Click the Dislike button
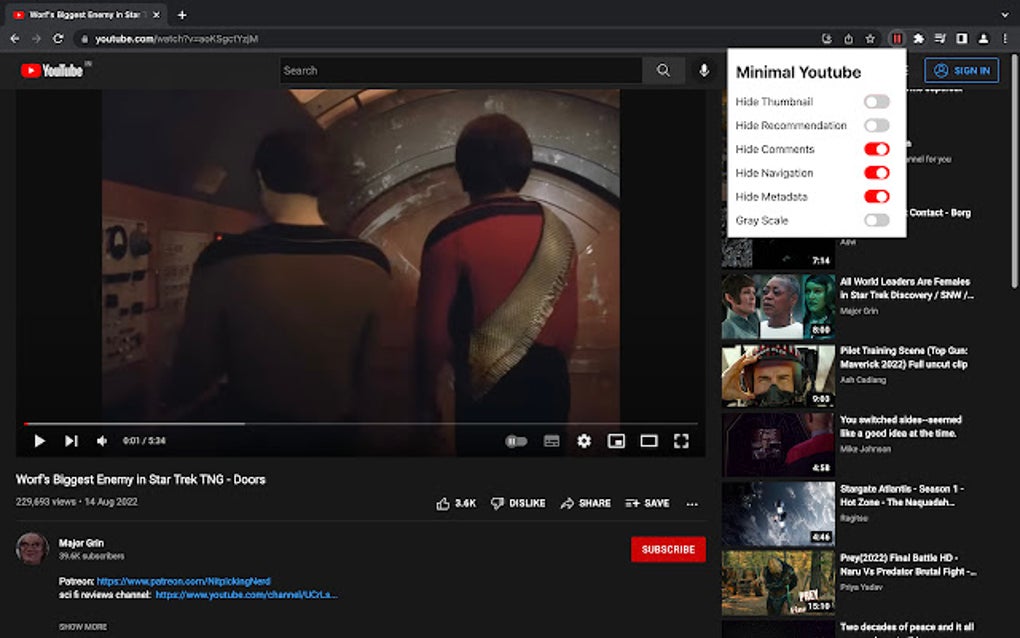 518,503
